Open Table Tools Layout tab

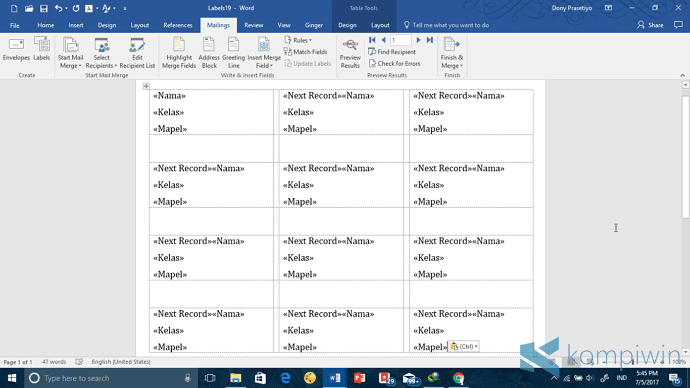380,25
